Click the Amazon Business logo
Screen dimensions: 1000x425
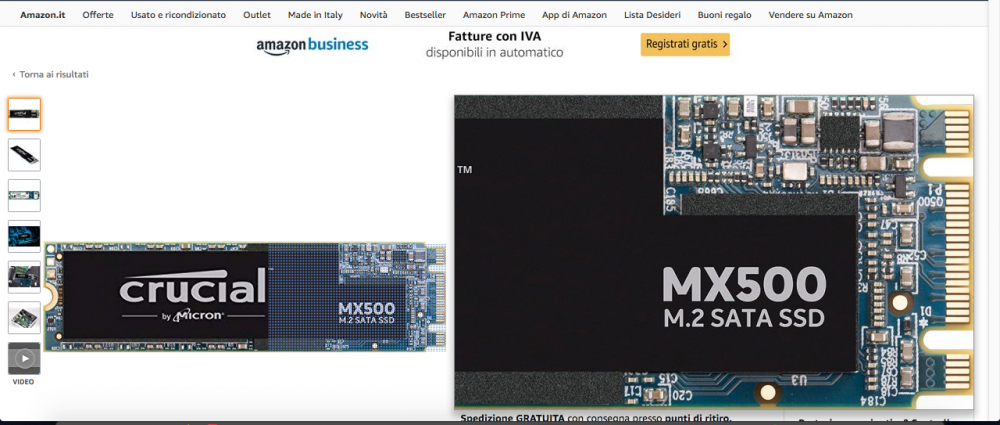click(x=312, y=46)
